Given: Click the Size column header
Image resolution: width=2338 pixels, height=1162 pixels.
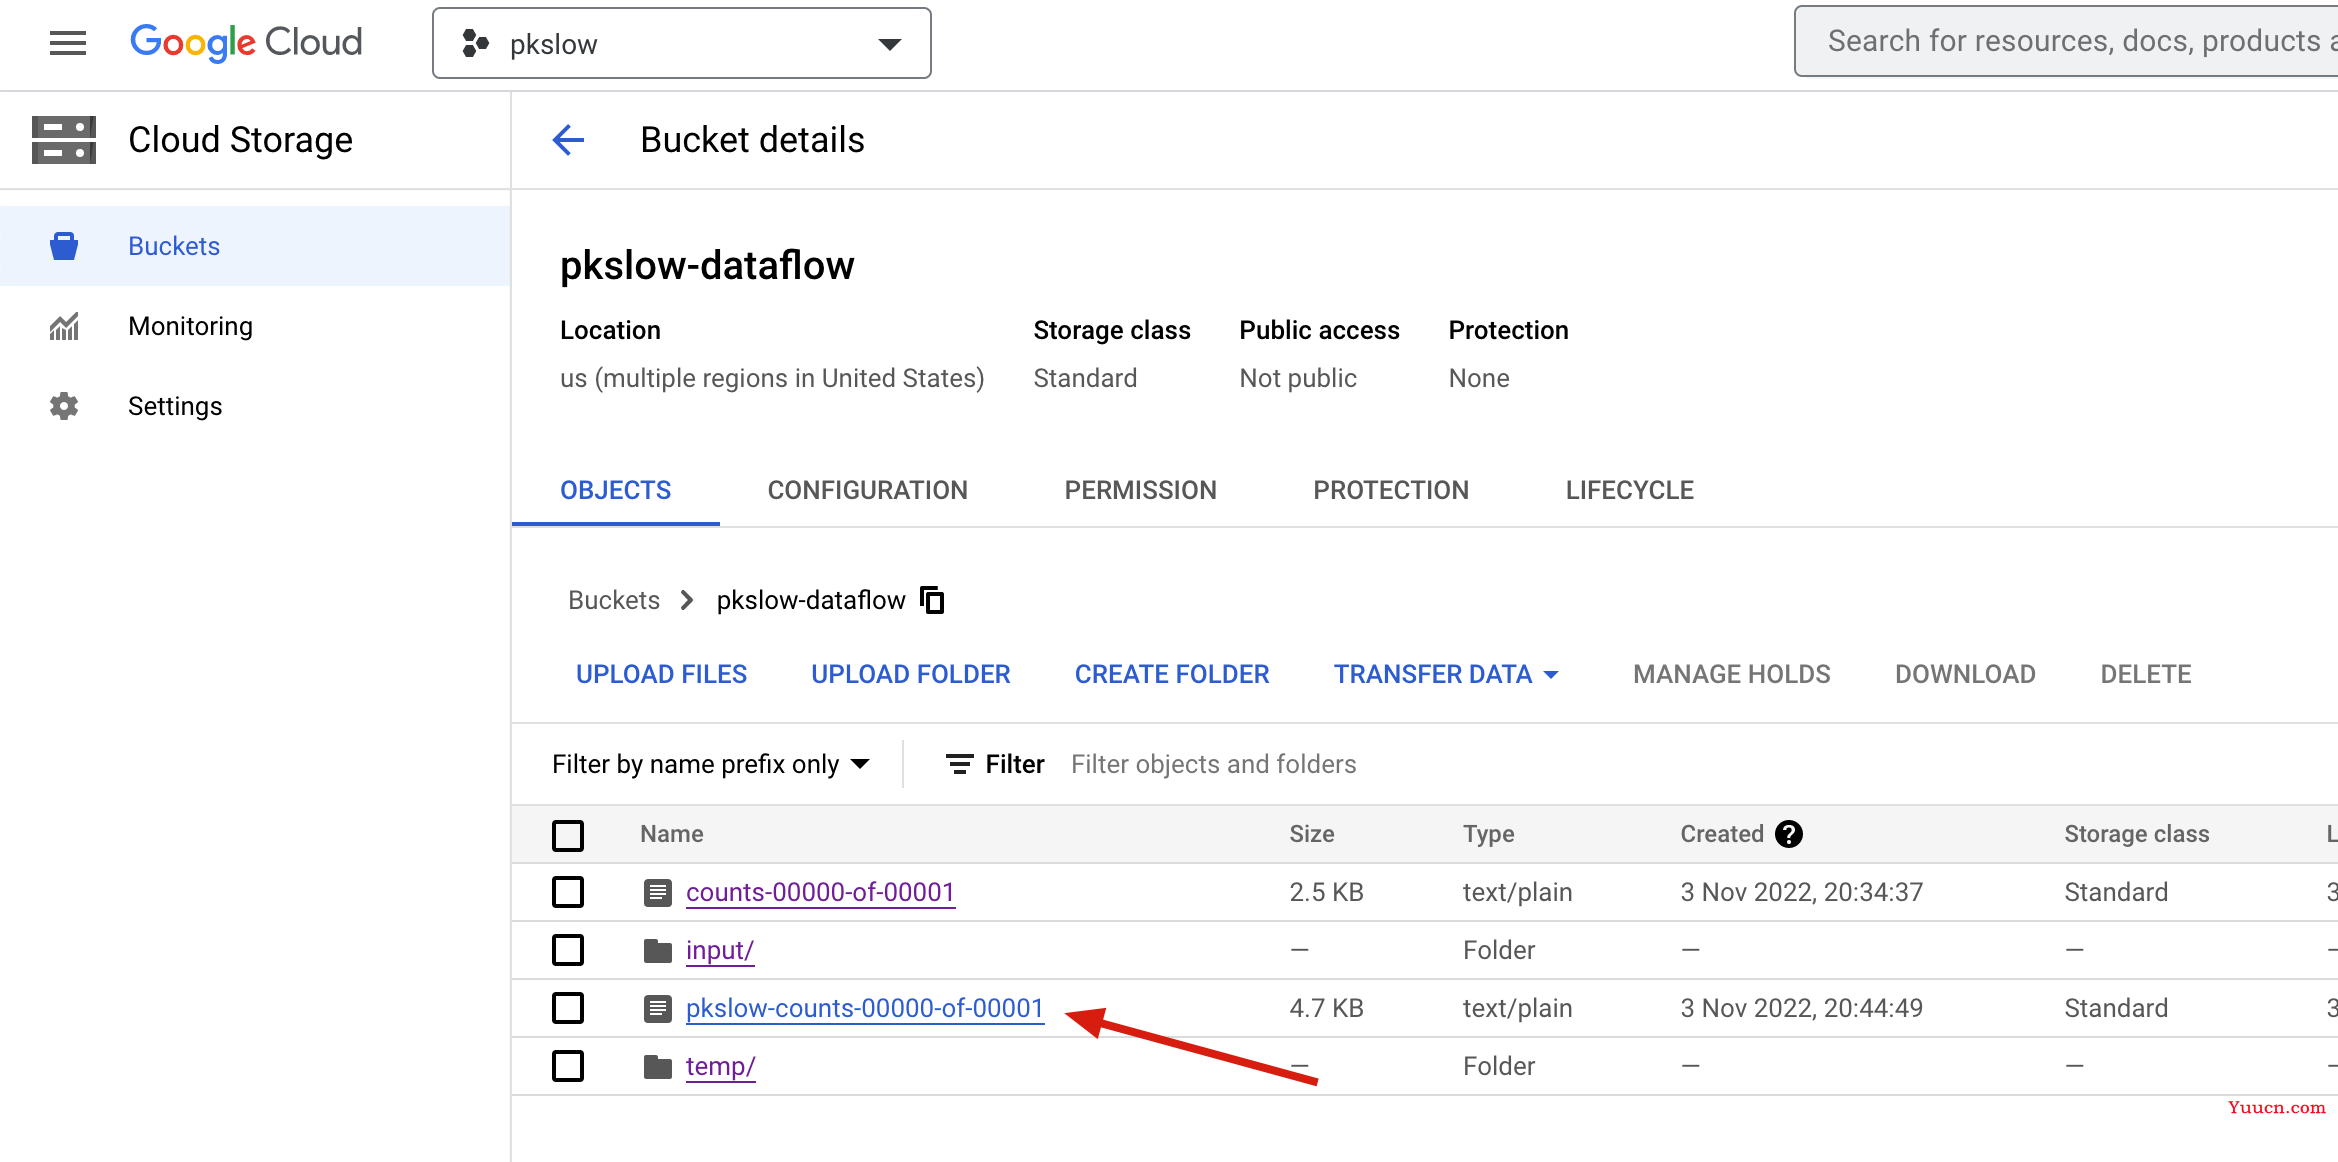Looking at the screenshot, I should [1312, 834].
